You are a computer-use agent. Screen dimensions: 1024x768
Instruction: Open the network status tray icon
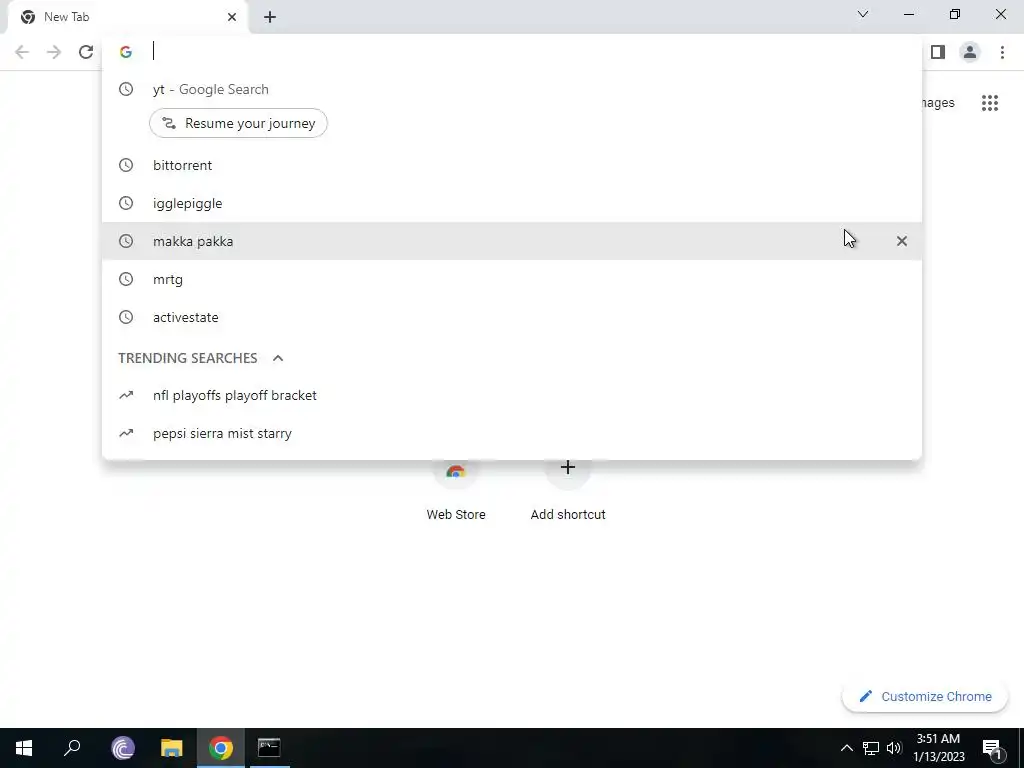tap(871, 748)
